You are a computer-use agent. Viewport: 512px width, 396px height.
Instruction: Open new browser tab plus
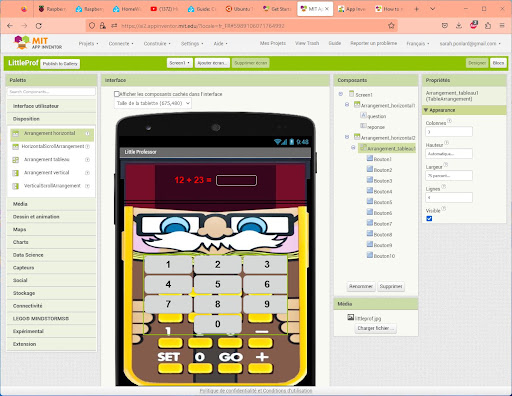coord(416,9)
